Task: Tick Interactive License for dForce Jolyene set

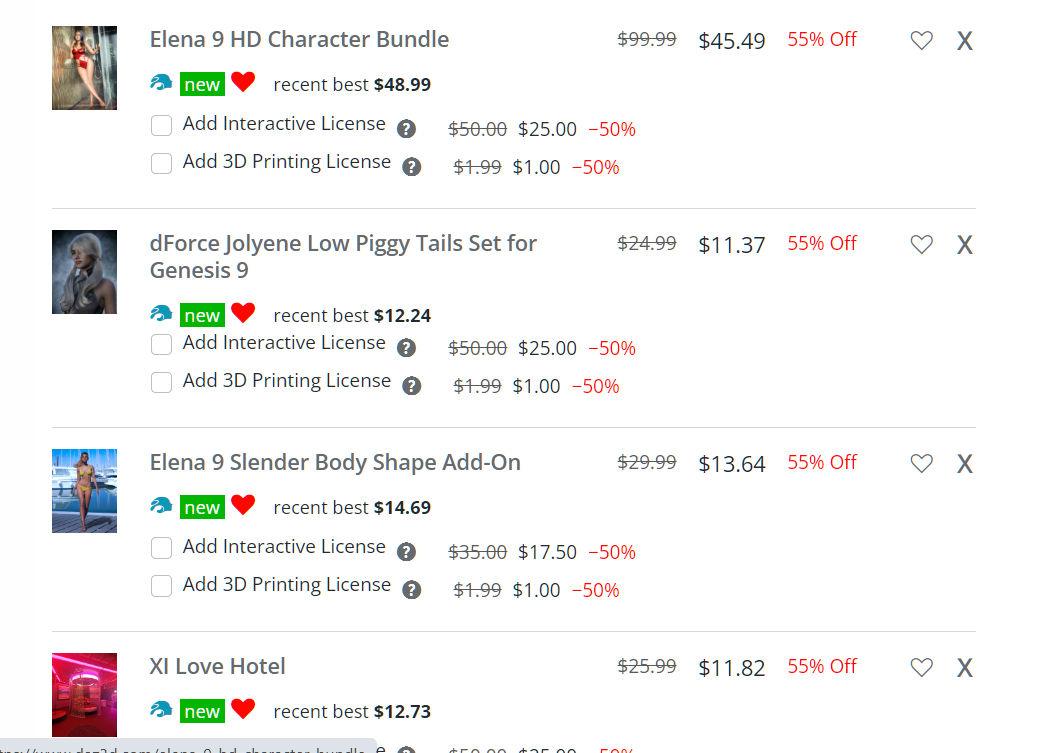Action: click(161, 345)
